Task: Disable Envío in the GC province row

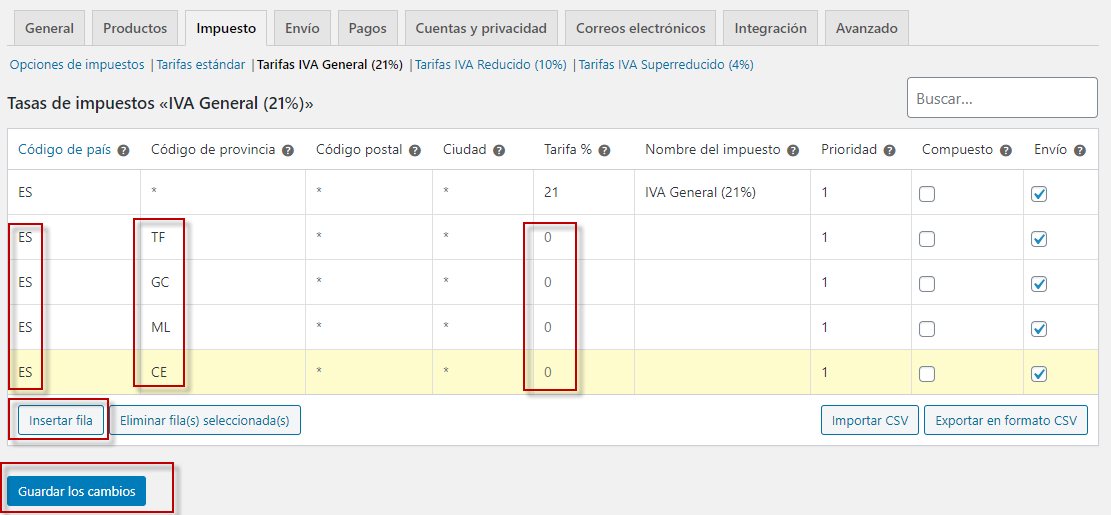Action: 1039,284
